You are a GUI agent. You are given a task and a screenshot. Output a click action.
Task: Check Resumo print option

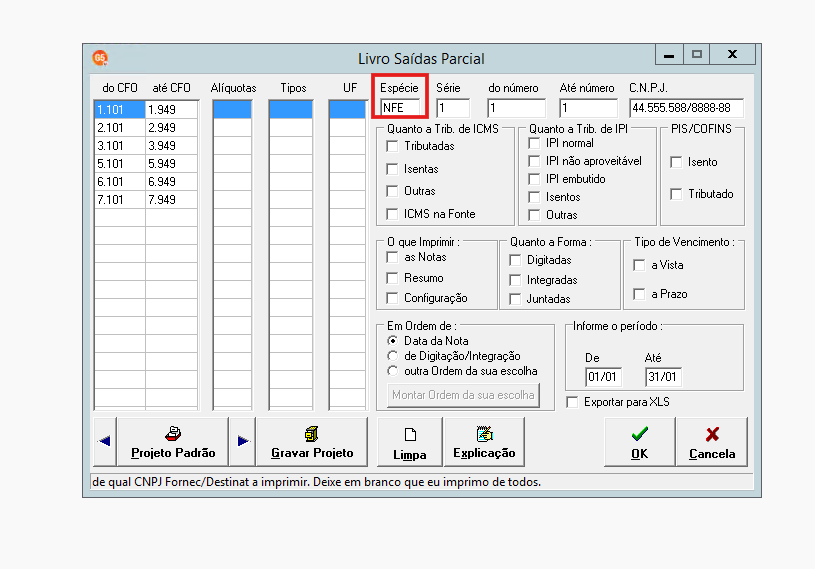click(x=392, y=279)
